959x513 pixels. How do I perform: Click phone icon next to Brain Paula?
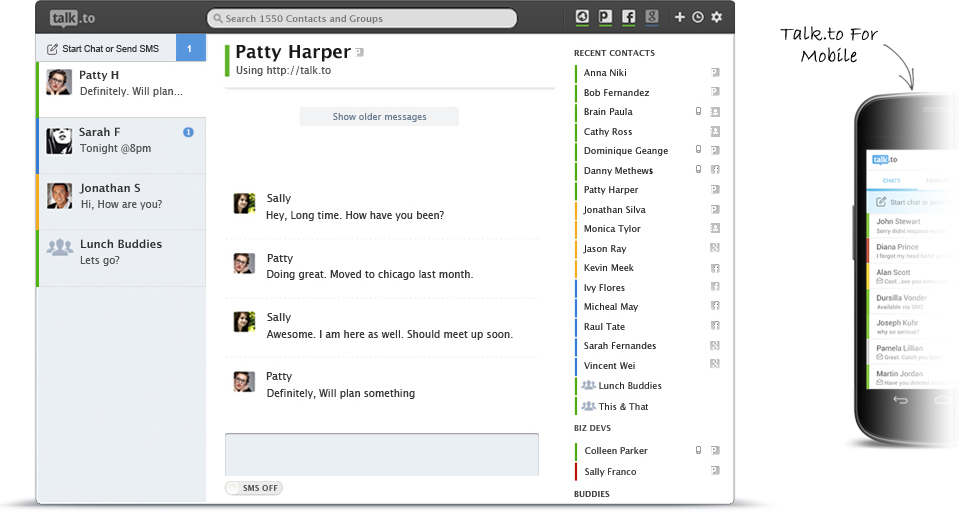point(698,111)
